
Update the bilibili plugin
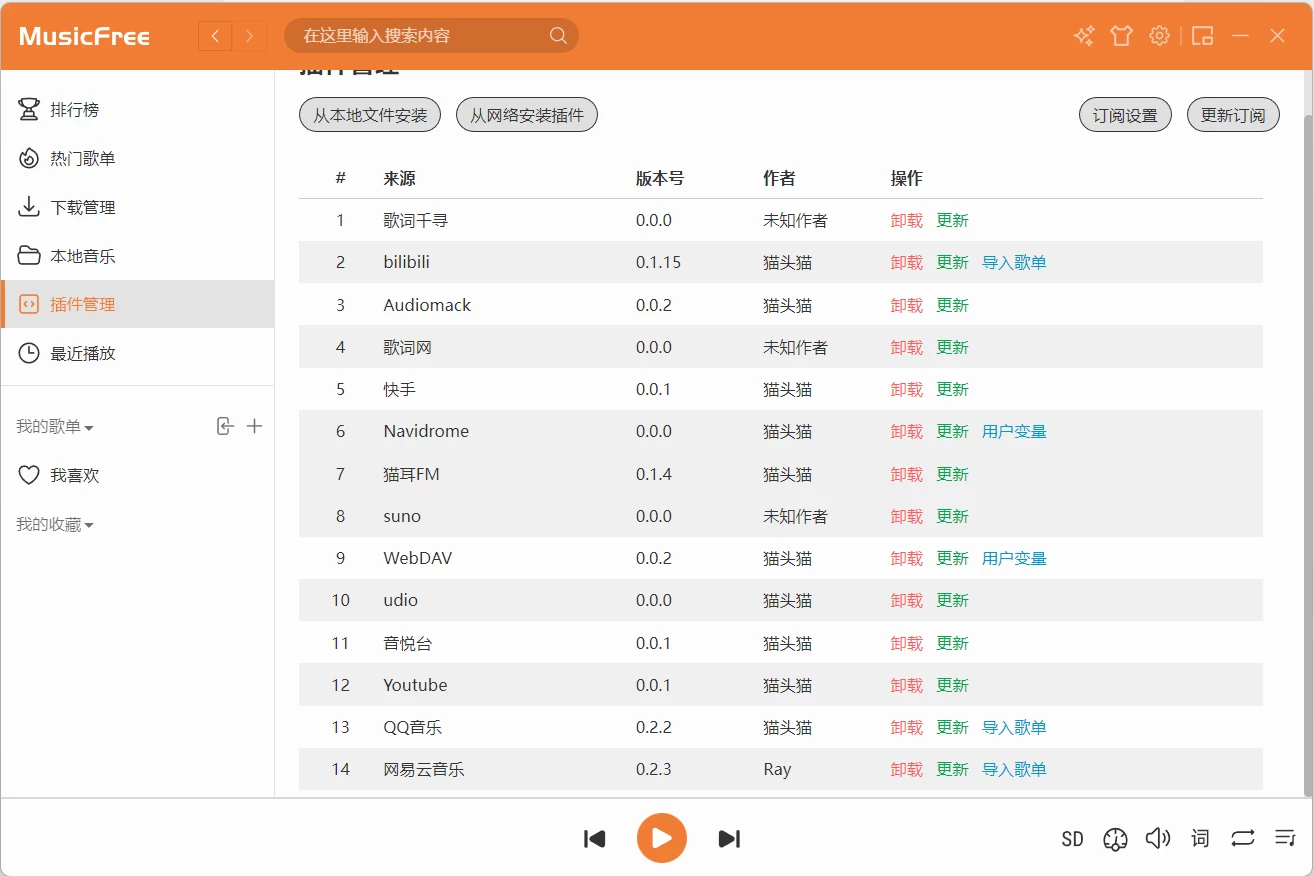point(952,262)
